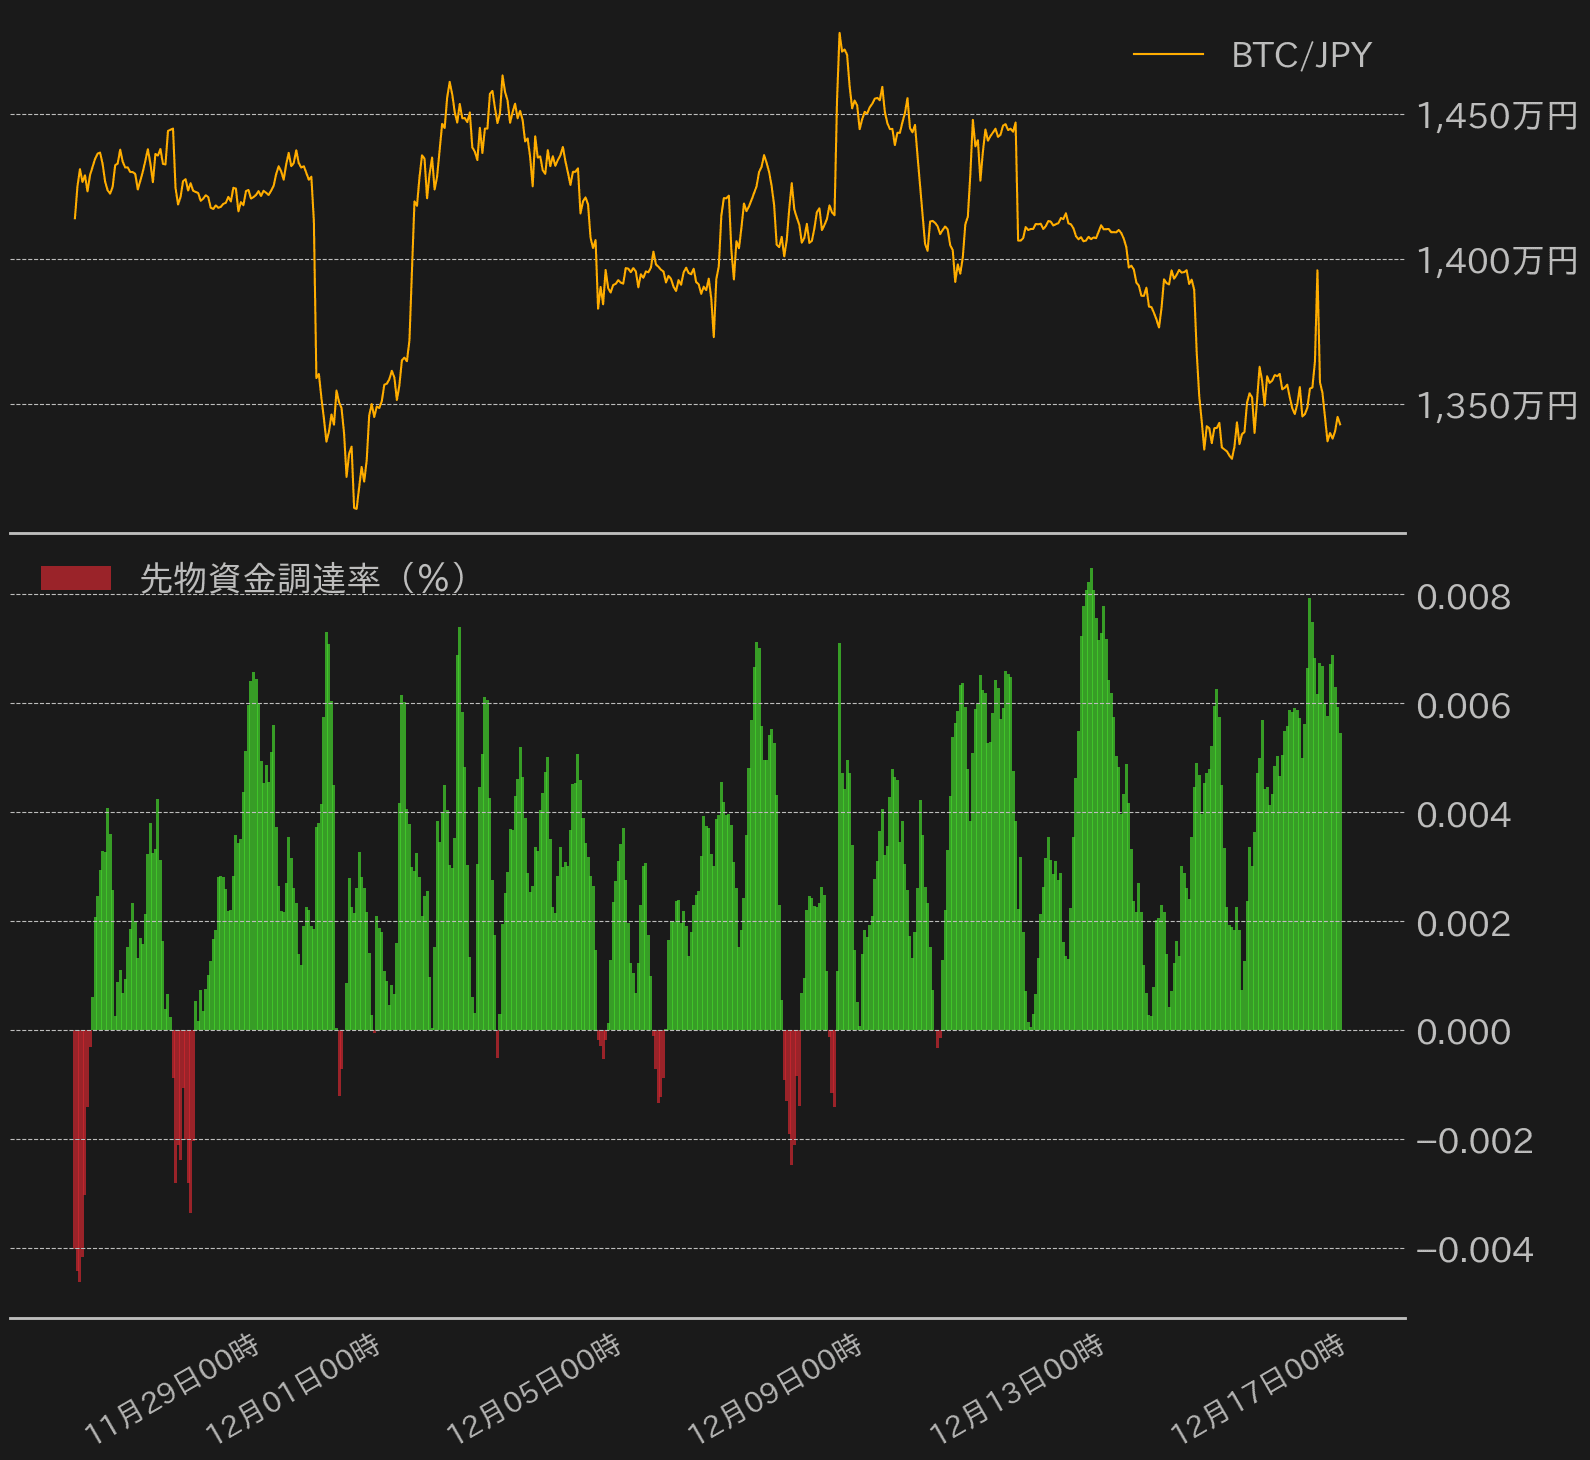Viewport: 1590px width, 1460px height.
Task: Select the −0.002 funding rate axis label
Action: tap(1474, 1141)
